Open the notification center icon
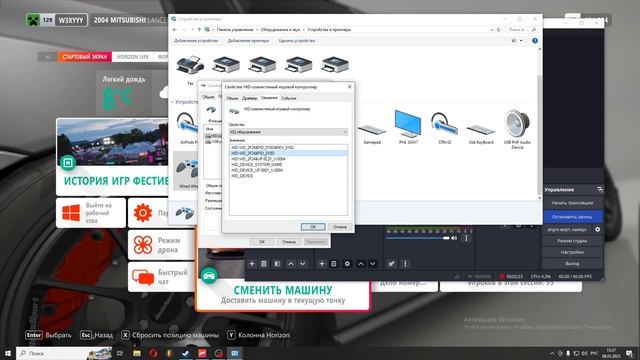 point(629,353)
